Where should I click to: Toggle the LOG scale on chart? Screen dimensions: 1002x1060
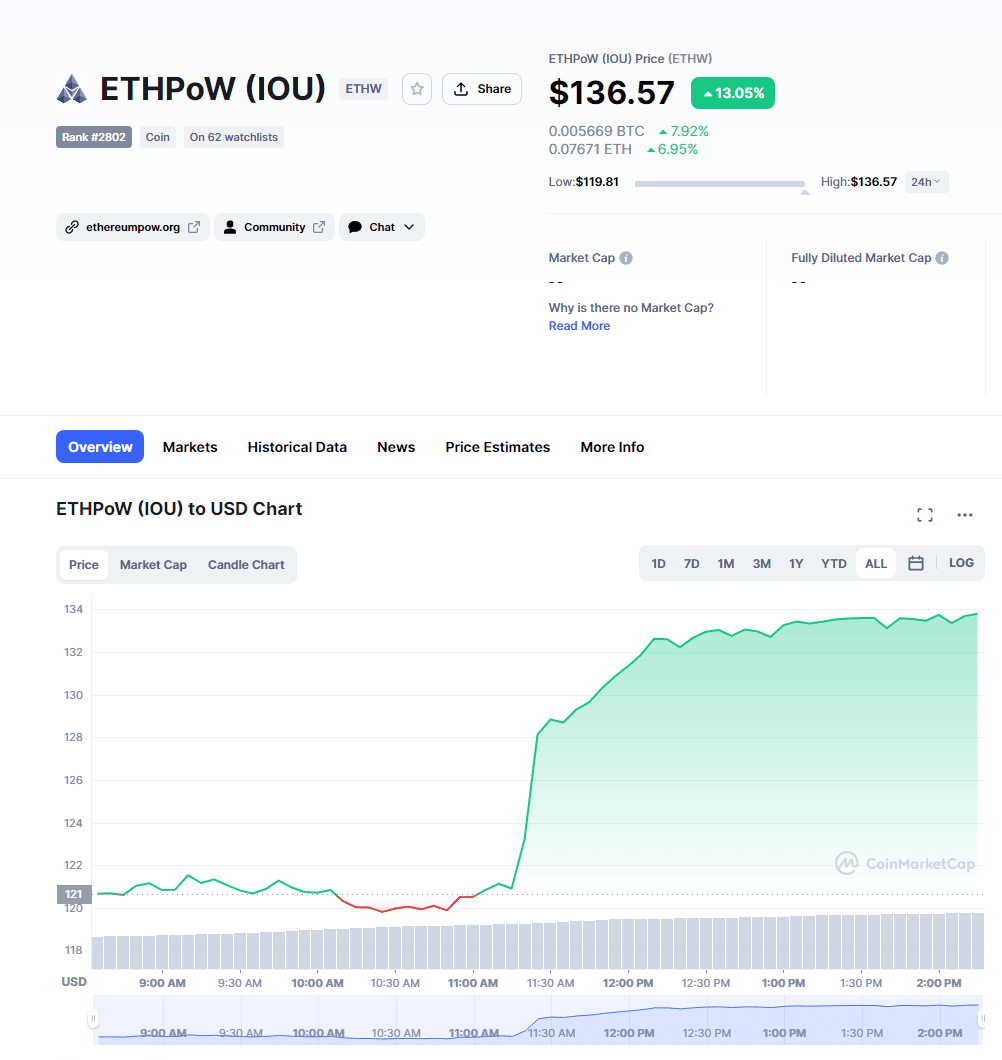pyautogui.click(x=961, y=563)
